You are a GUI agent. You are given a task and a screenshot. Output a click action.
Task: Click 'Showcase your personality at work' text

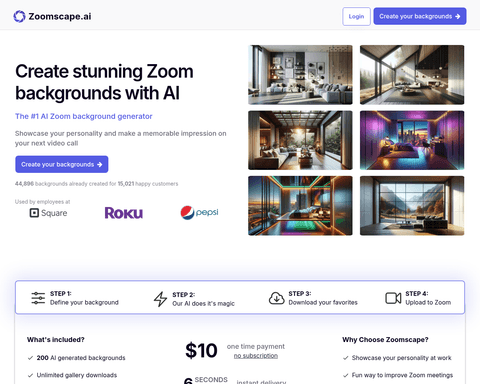tap(402, 358)
